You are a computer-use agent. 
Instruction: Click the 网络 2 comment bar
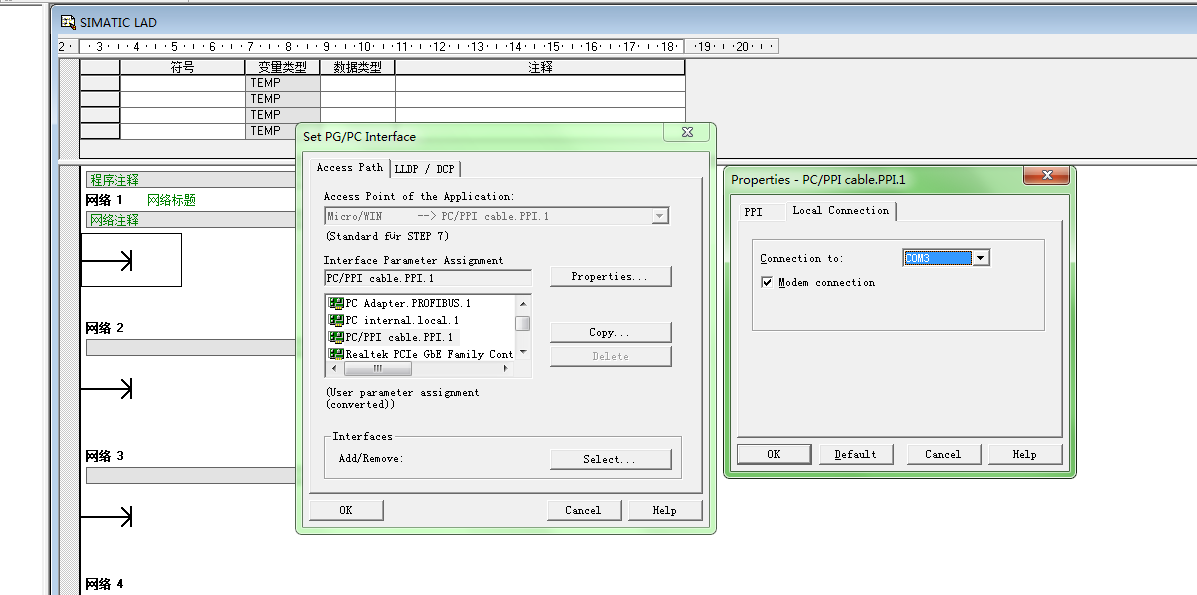tap(191, 348)
